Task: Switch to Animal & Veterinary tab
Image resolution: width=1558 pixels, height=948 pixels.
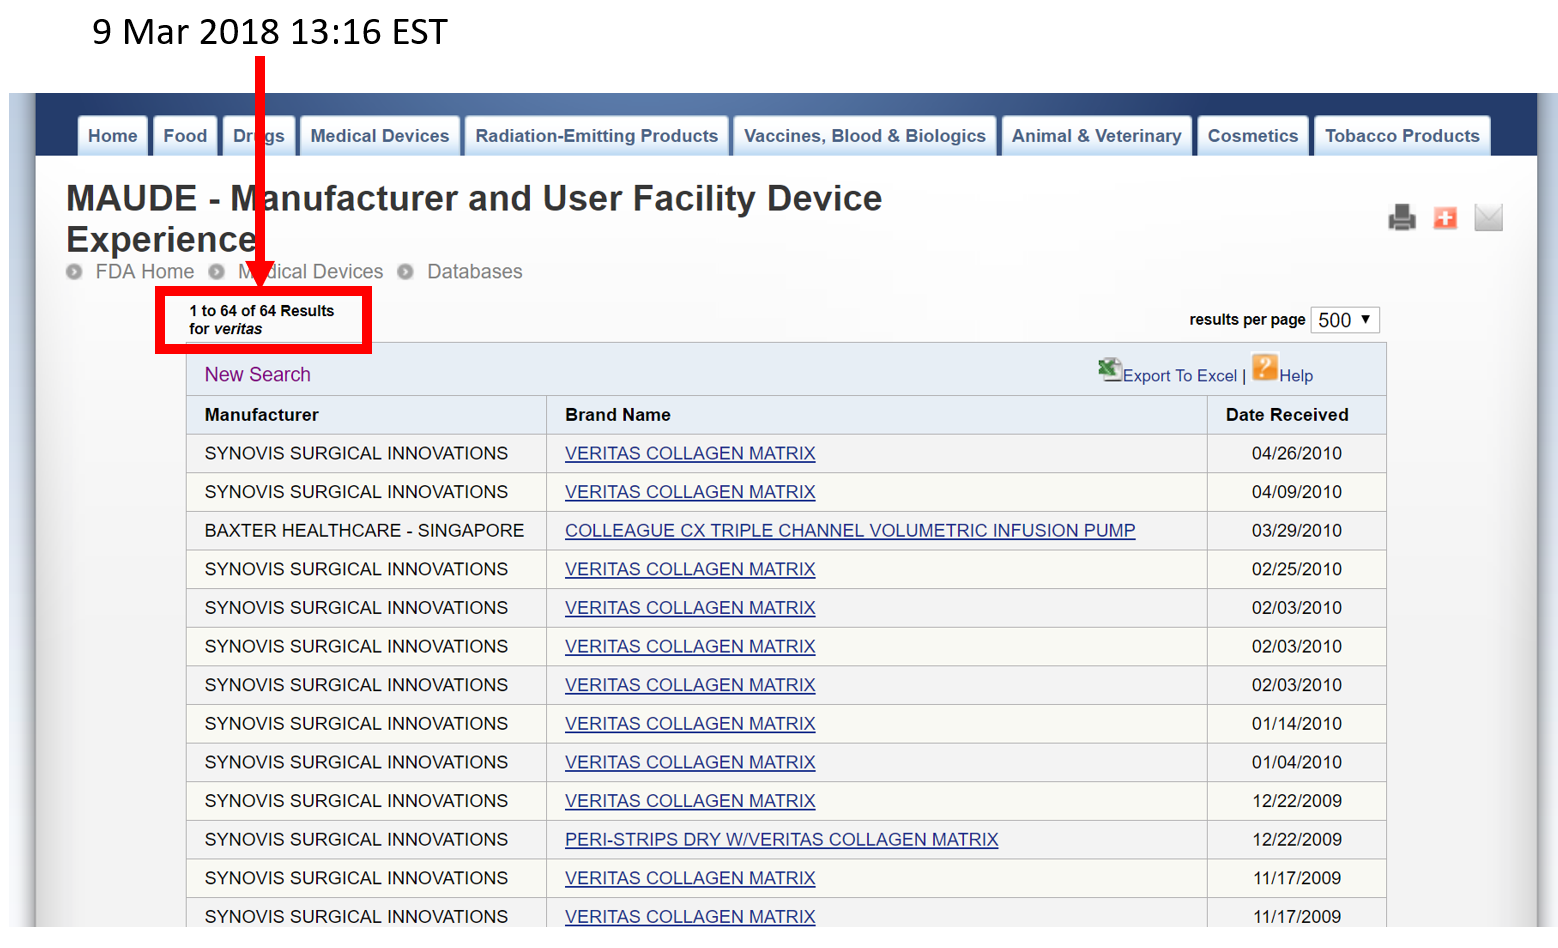Action: point(1095,135)
